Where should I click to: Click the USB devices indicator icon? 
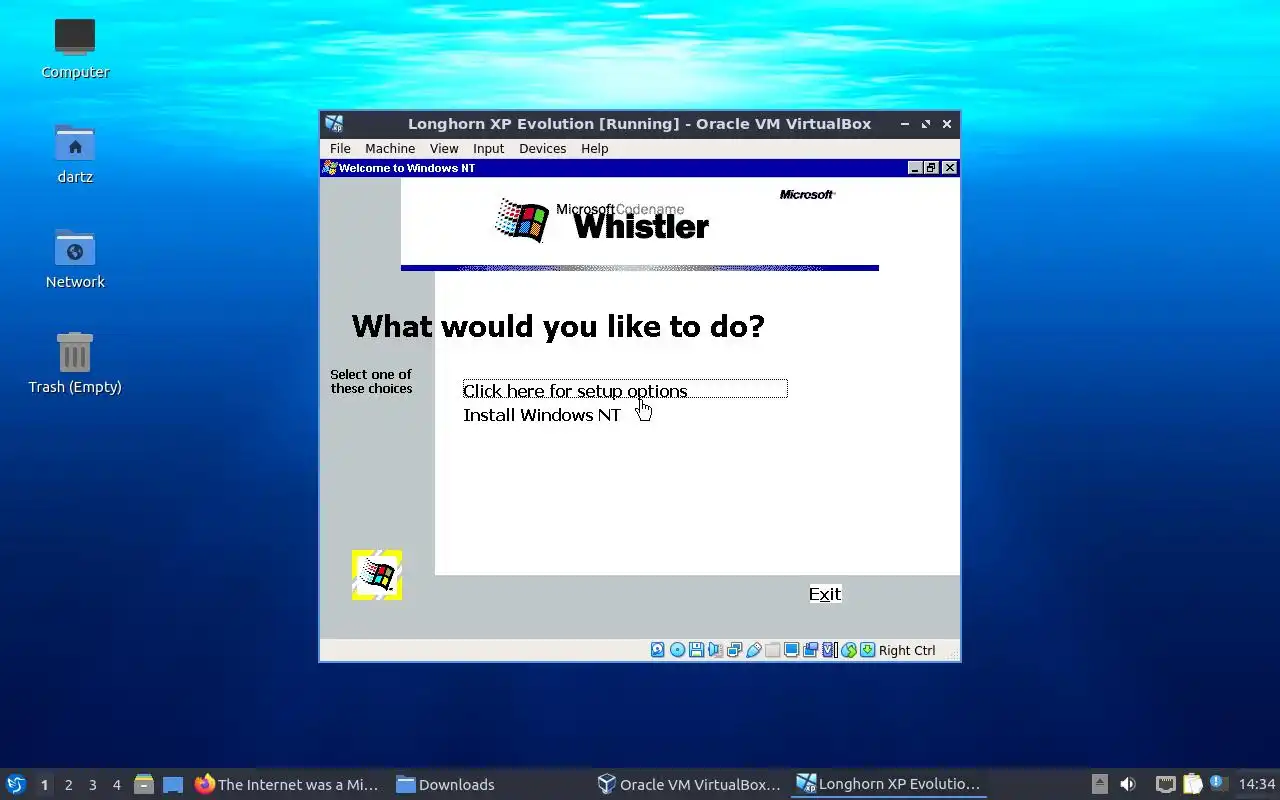click(754, 650)
